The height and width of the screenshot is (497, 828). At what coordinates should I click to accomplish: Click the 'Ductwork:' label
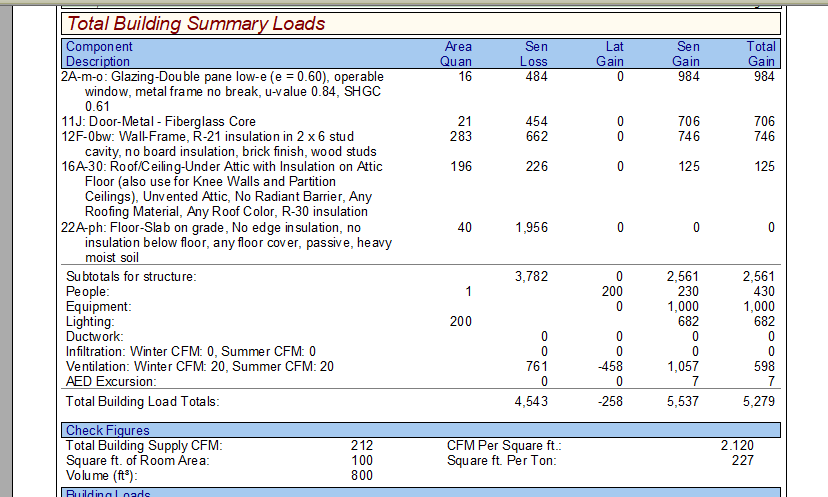tap(95, 336)
